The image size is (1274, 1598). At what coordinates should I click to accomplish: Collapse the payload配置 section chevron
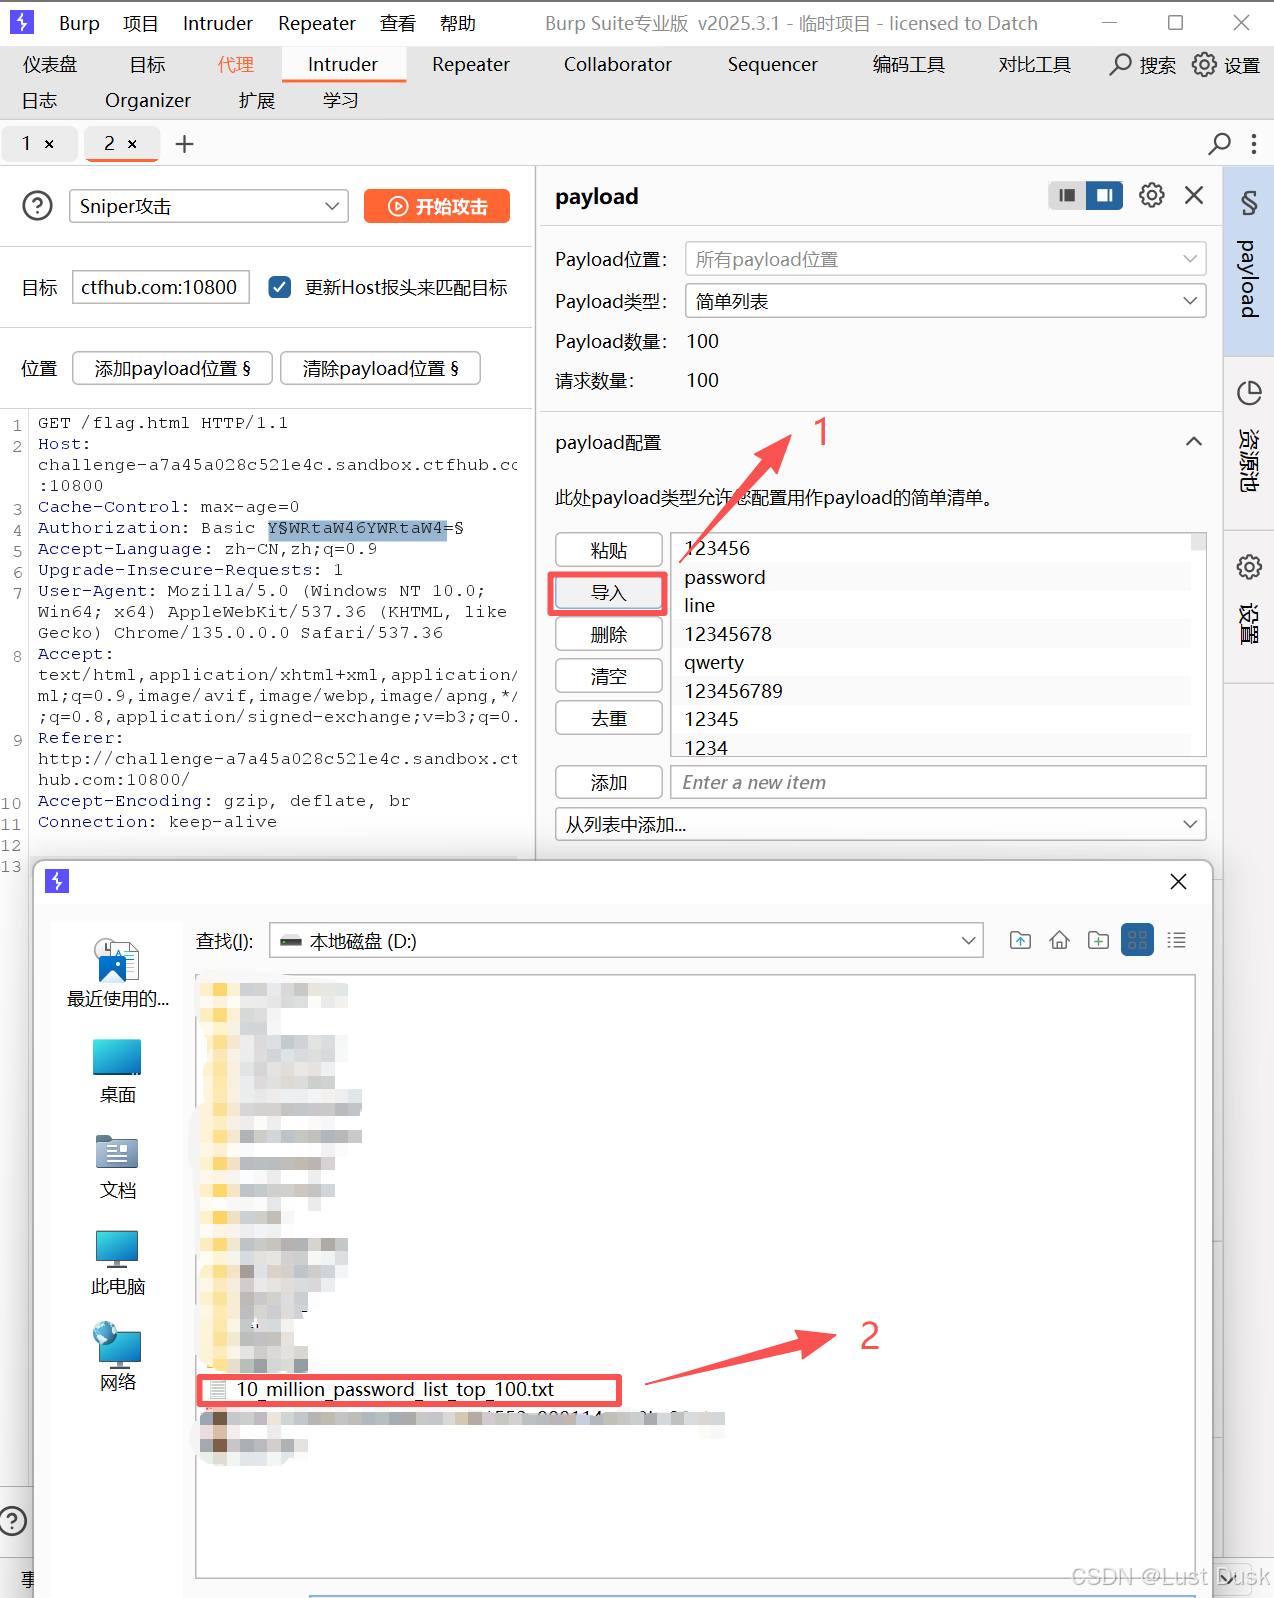click(x=1194, y=442)
